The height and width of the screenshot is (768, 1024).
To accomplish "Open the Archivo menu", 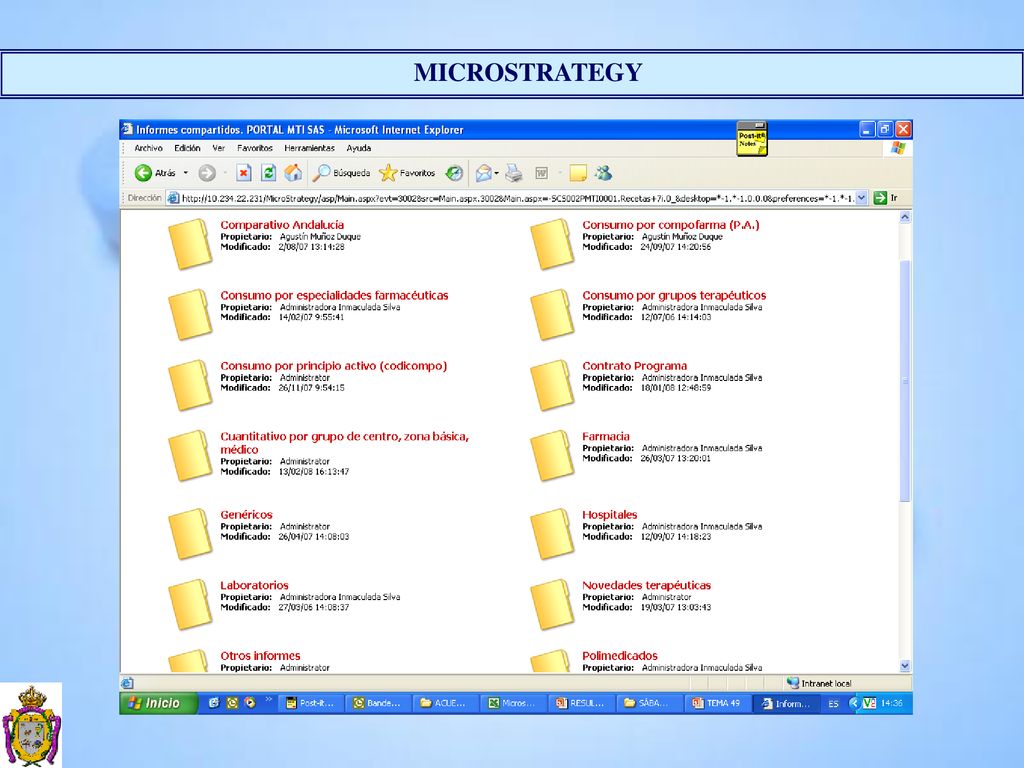I will tap(148, 148).
